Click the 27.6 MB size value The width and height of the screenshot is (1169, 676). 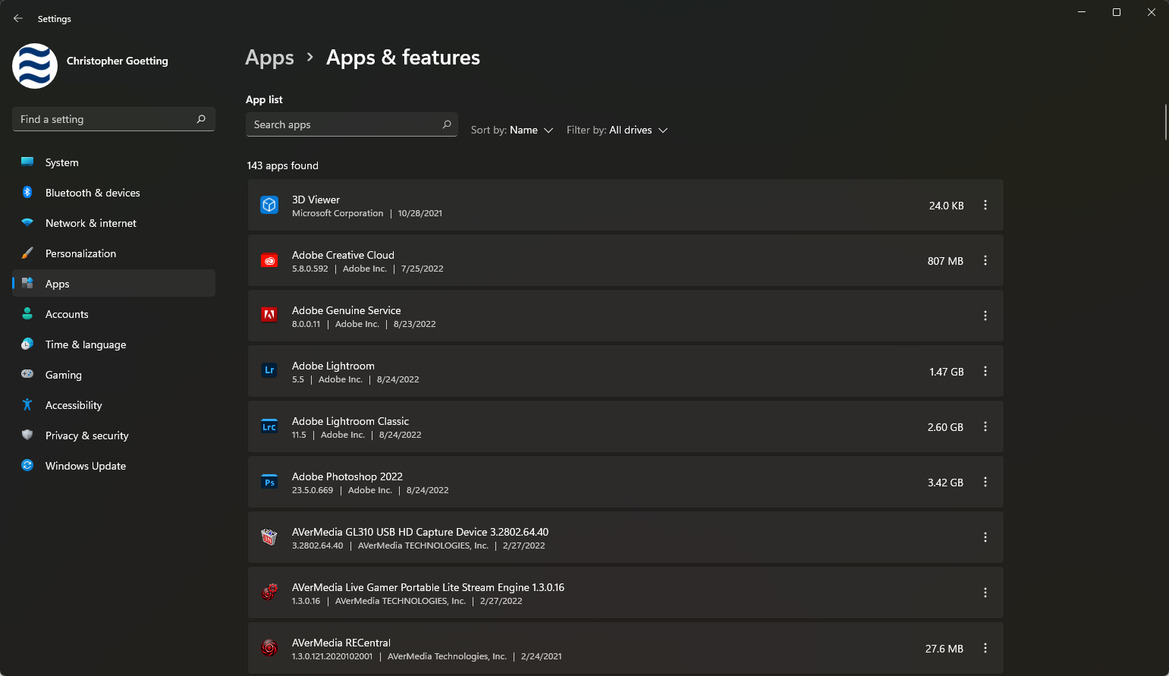click(944, 649)
